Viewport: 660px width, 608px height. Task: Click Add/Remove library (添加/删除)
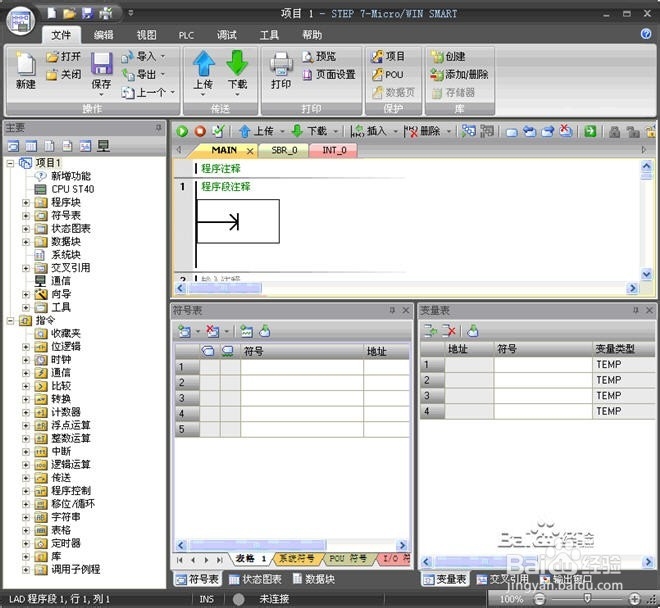click(x=459, y=75)
